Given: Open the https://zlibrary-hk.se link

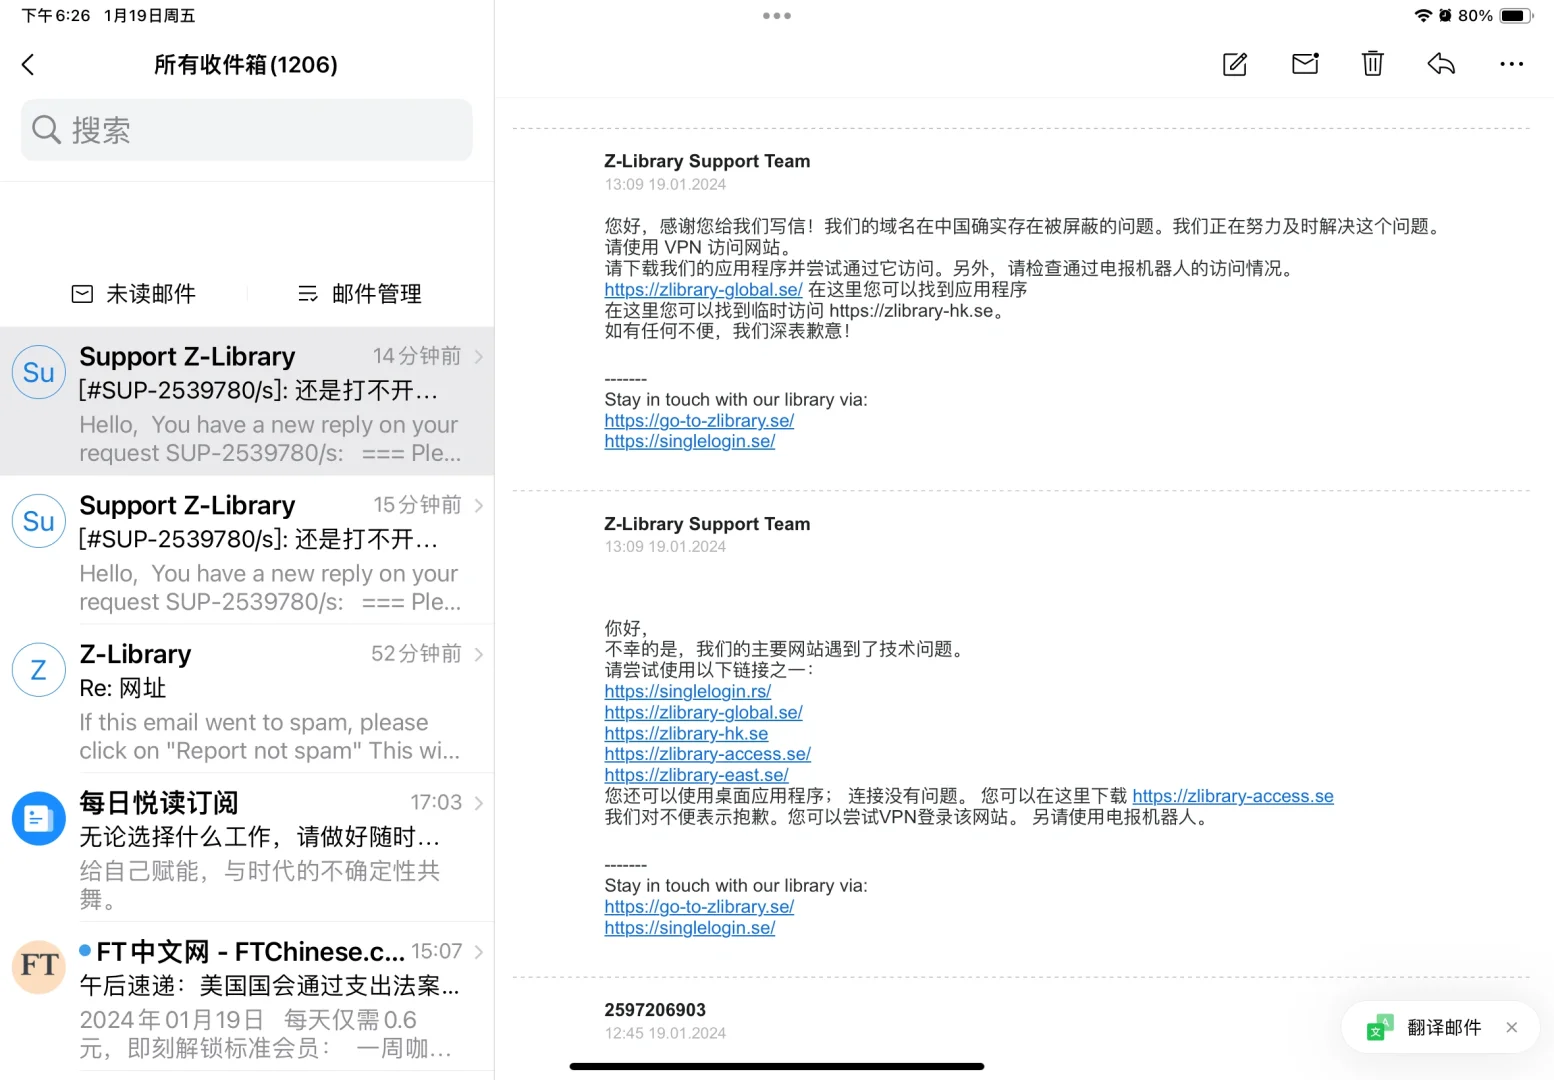Looking at the screenshot, I should pyautogui.click(x=686, y=733).
